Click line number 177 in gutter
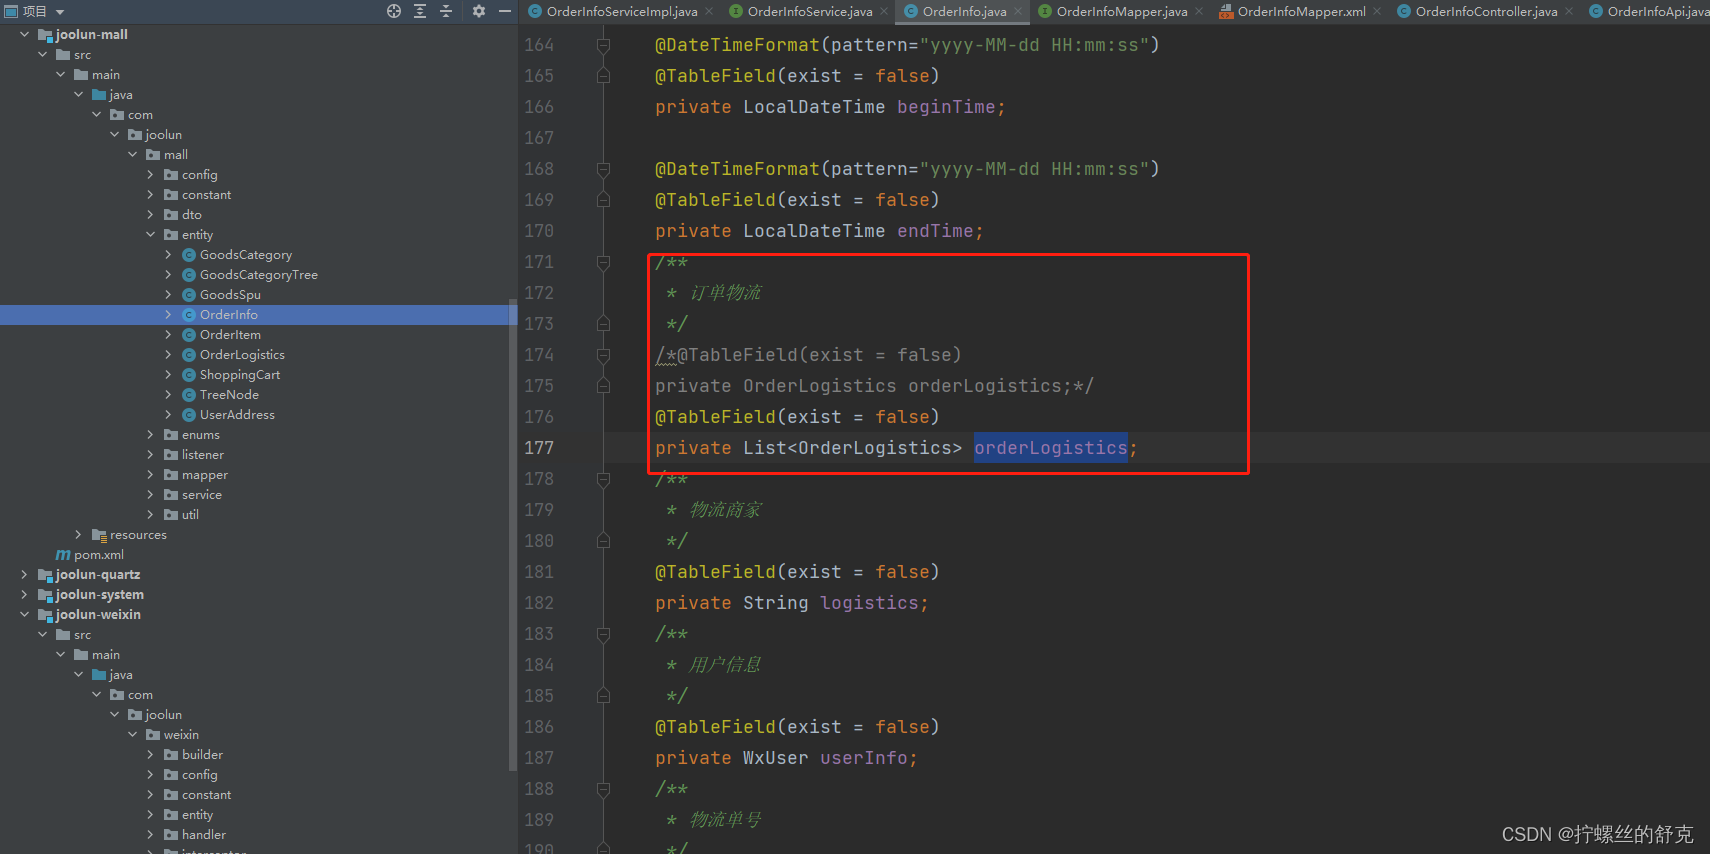 539,448
